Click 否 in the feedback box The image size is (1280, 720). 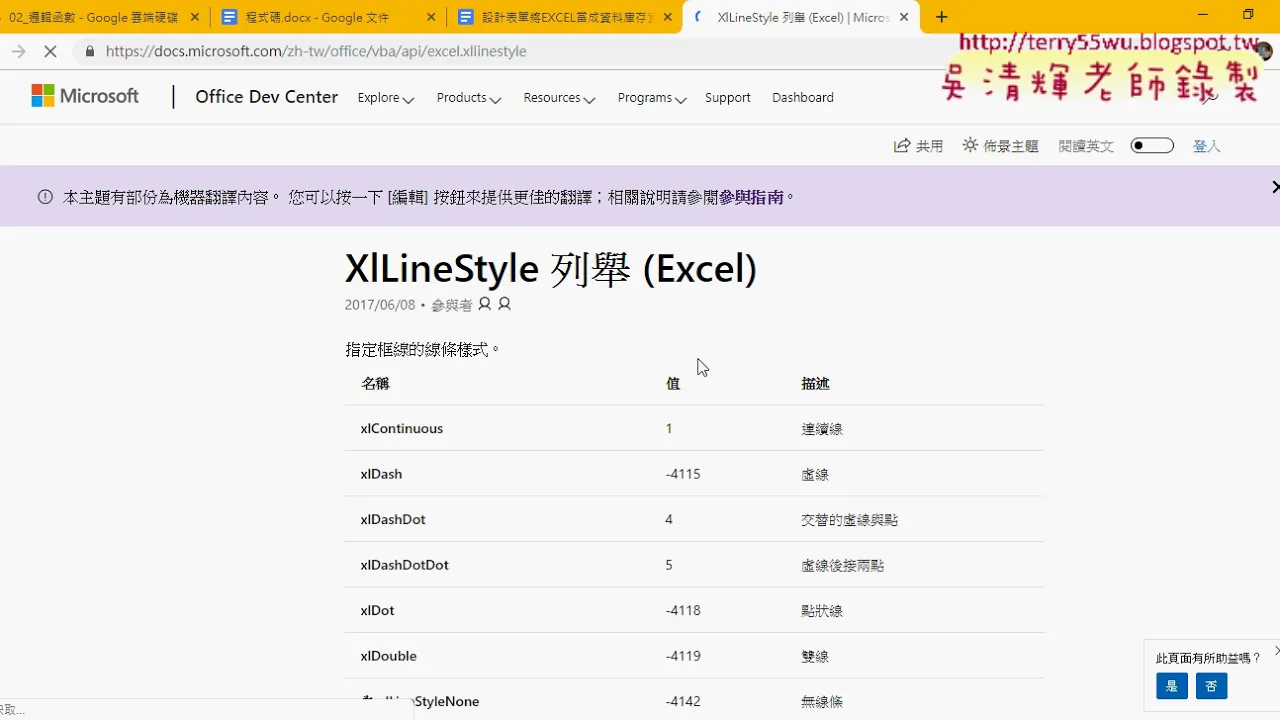1211,686
